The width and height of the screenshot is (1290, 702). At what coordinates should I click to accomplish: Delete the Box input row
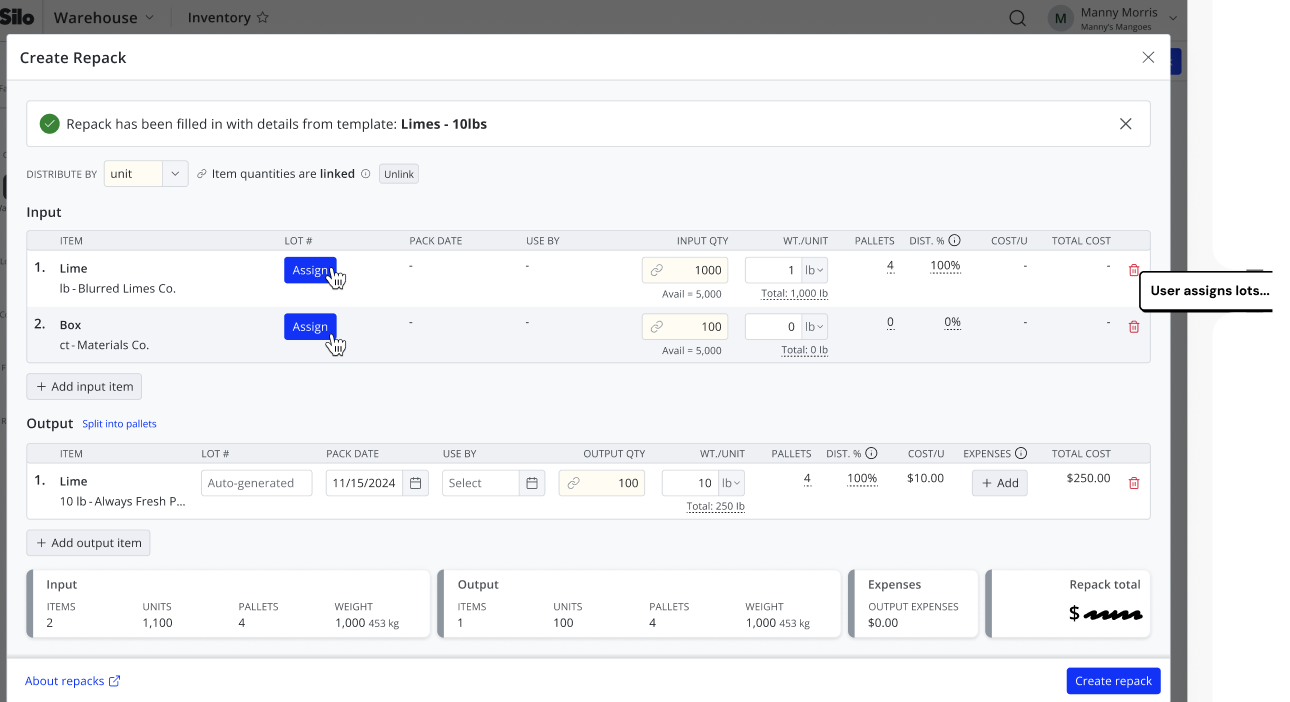tap(1134, 327)
